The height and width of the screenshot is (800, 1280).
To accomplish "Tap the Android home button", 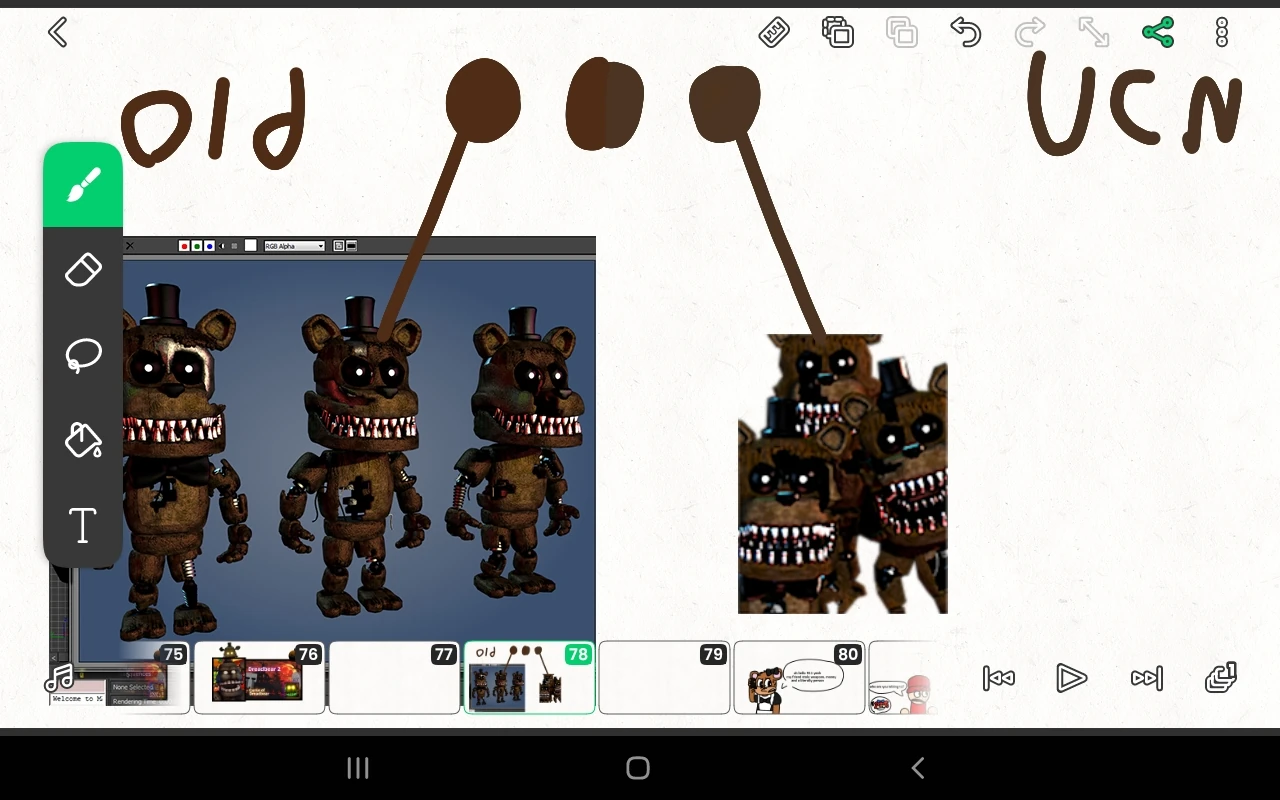I will coord(638,768).
